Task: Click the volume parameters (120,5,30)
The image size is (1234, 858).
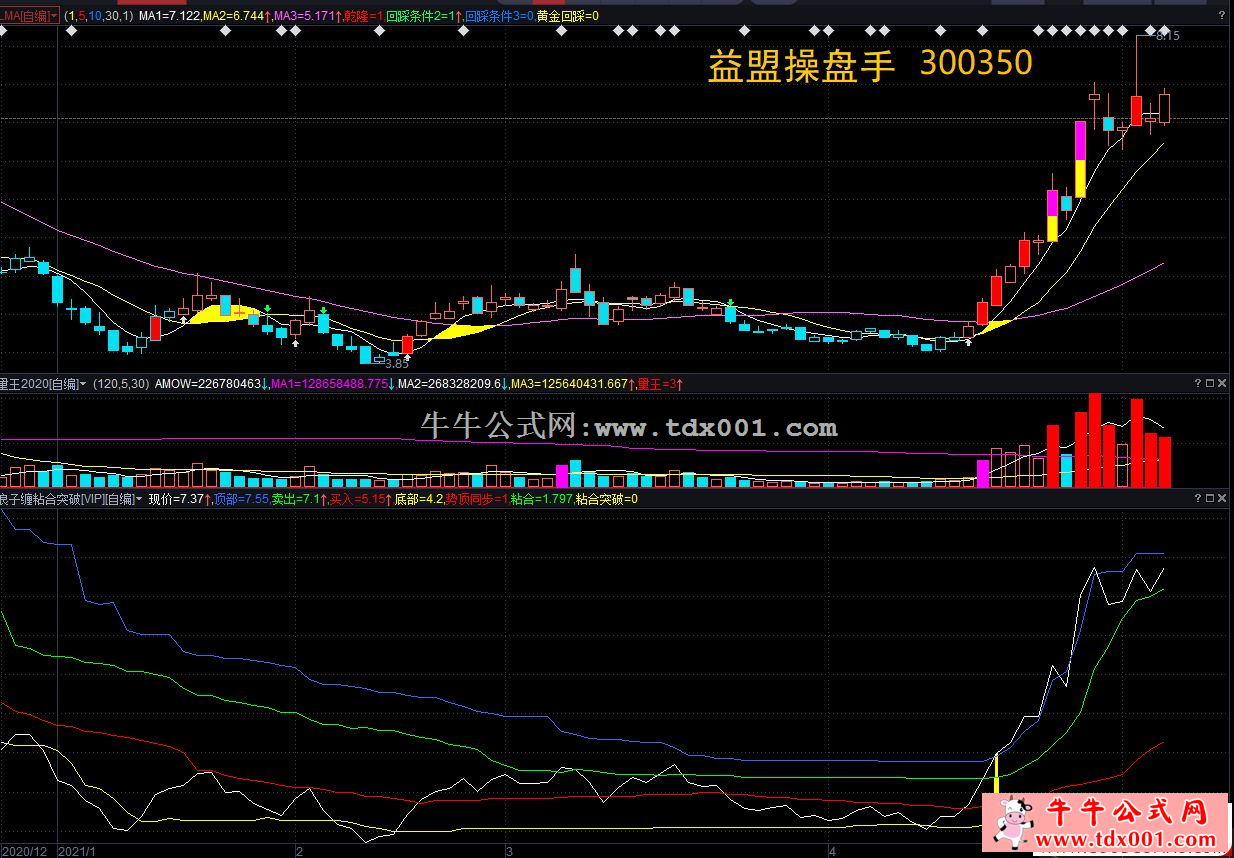Action: coord(121,383)
